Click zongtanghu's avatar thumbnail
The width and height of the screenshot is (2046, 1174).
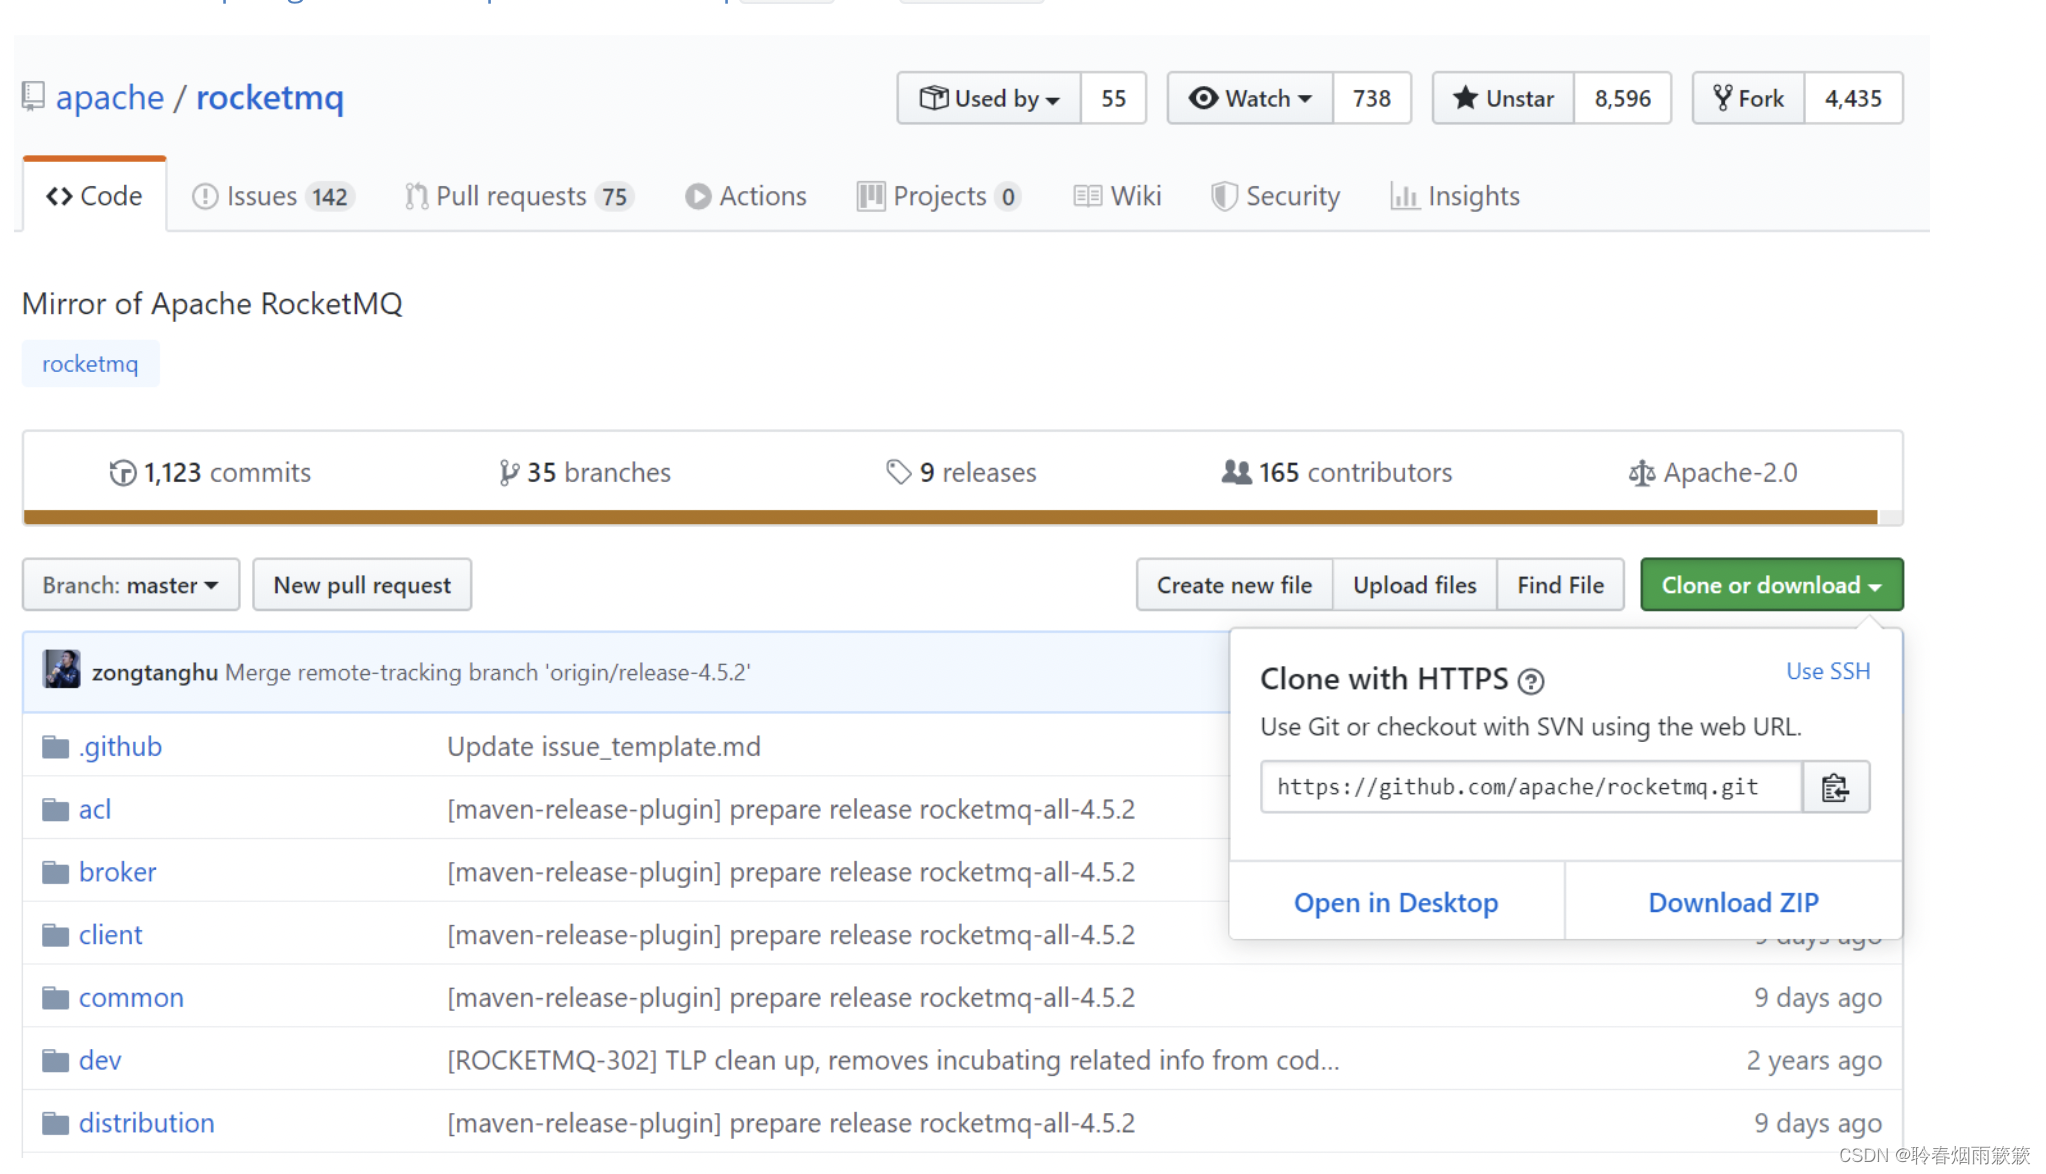click(61, 669)
